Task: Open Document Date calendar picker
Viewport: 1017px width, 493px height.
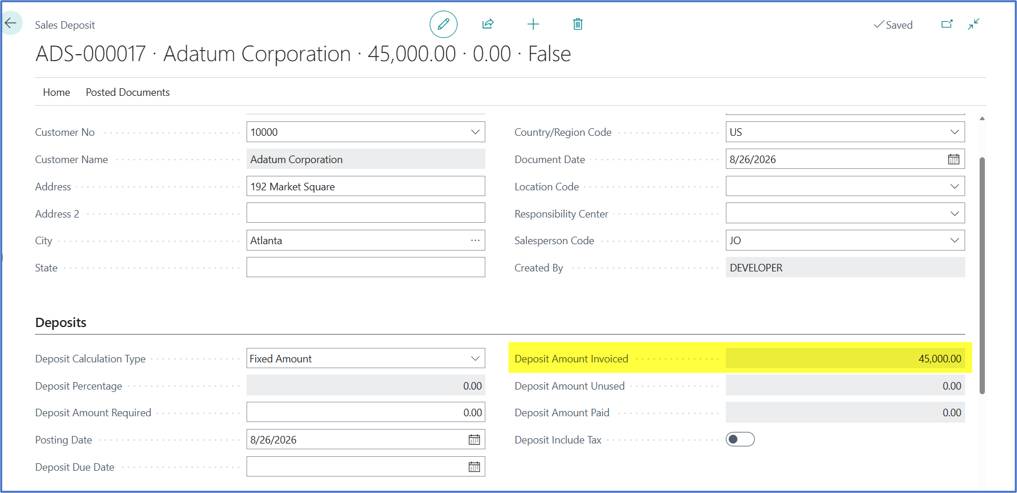Action: [953, 159]
